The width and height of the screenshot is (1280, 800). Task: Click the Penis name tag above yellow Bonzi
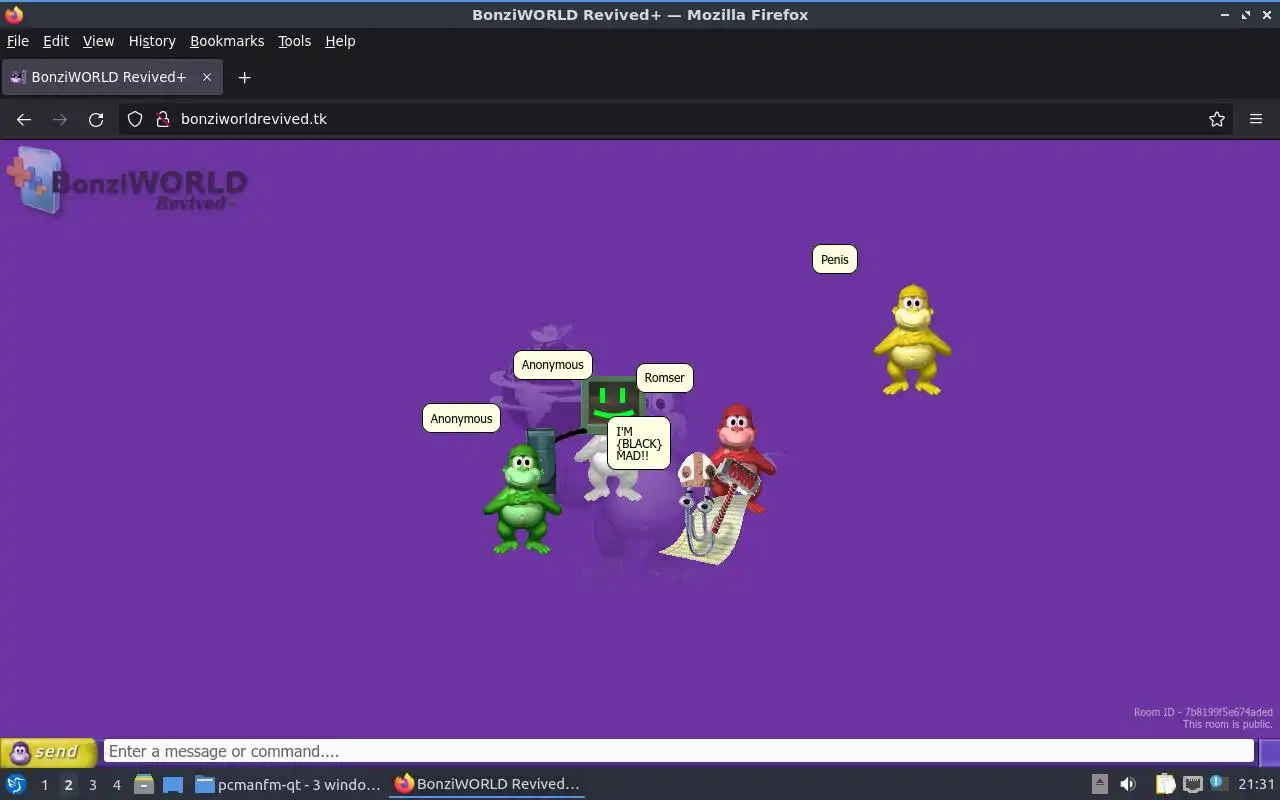834,260
